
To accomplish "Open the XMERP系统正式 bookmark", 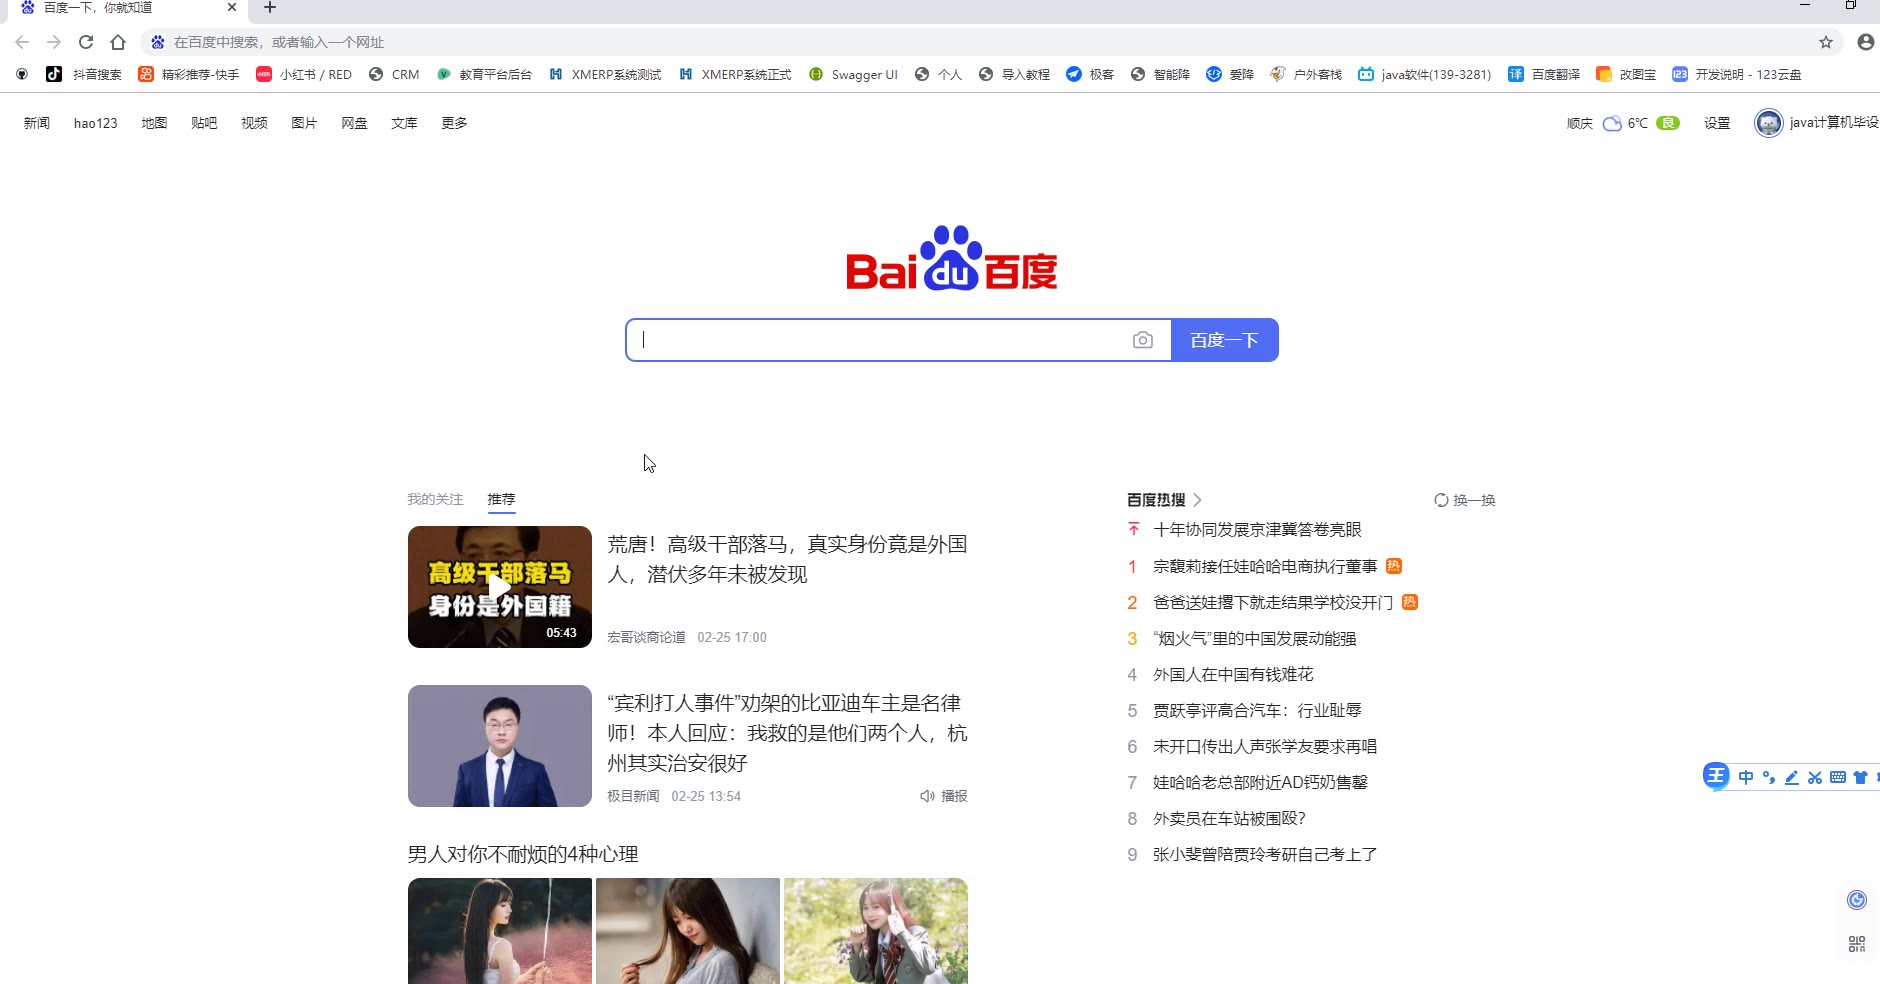I will (735, 74).
